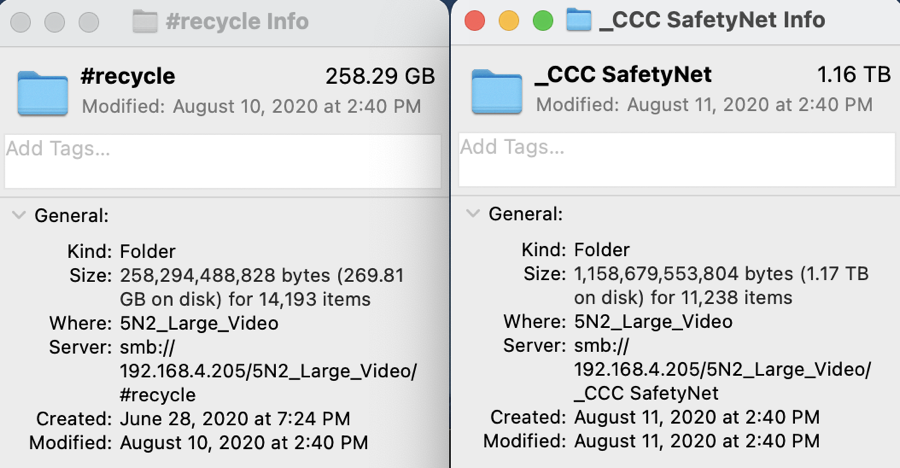Click the title bar _CCC SafetyNet proxy icon
Image resolution: width=900 pixels, height=468 pixels.
click(x=578, y=20)
